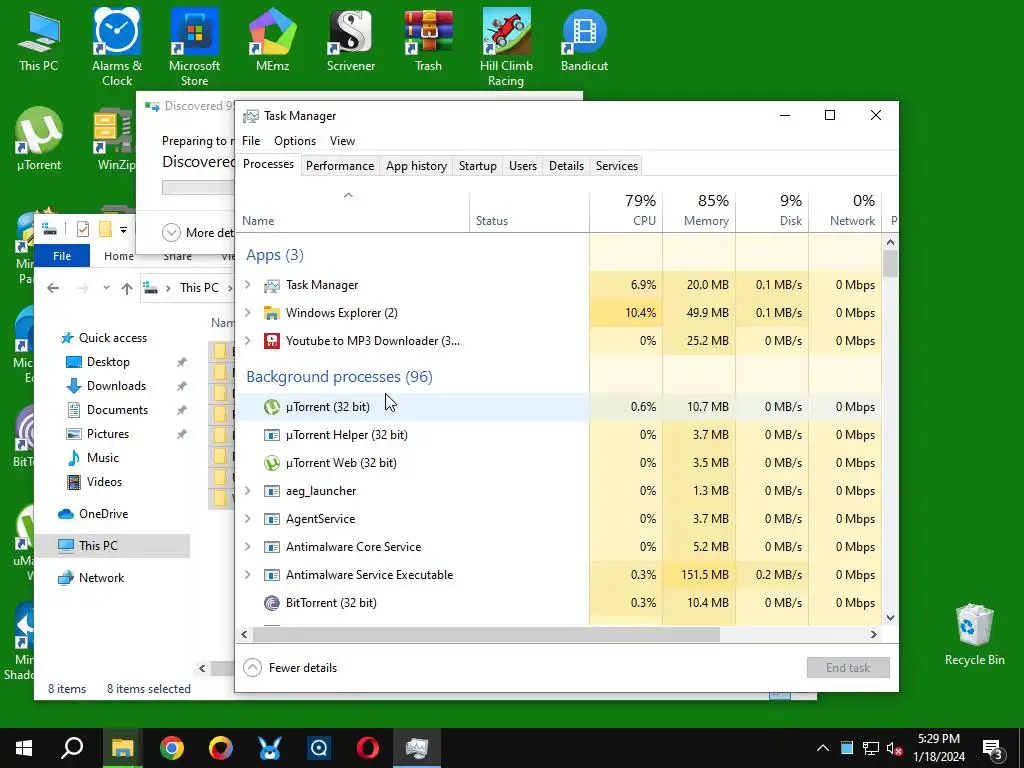Expand More details in copy dialog
The image size is (1024, 768).
pos(171,232)
